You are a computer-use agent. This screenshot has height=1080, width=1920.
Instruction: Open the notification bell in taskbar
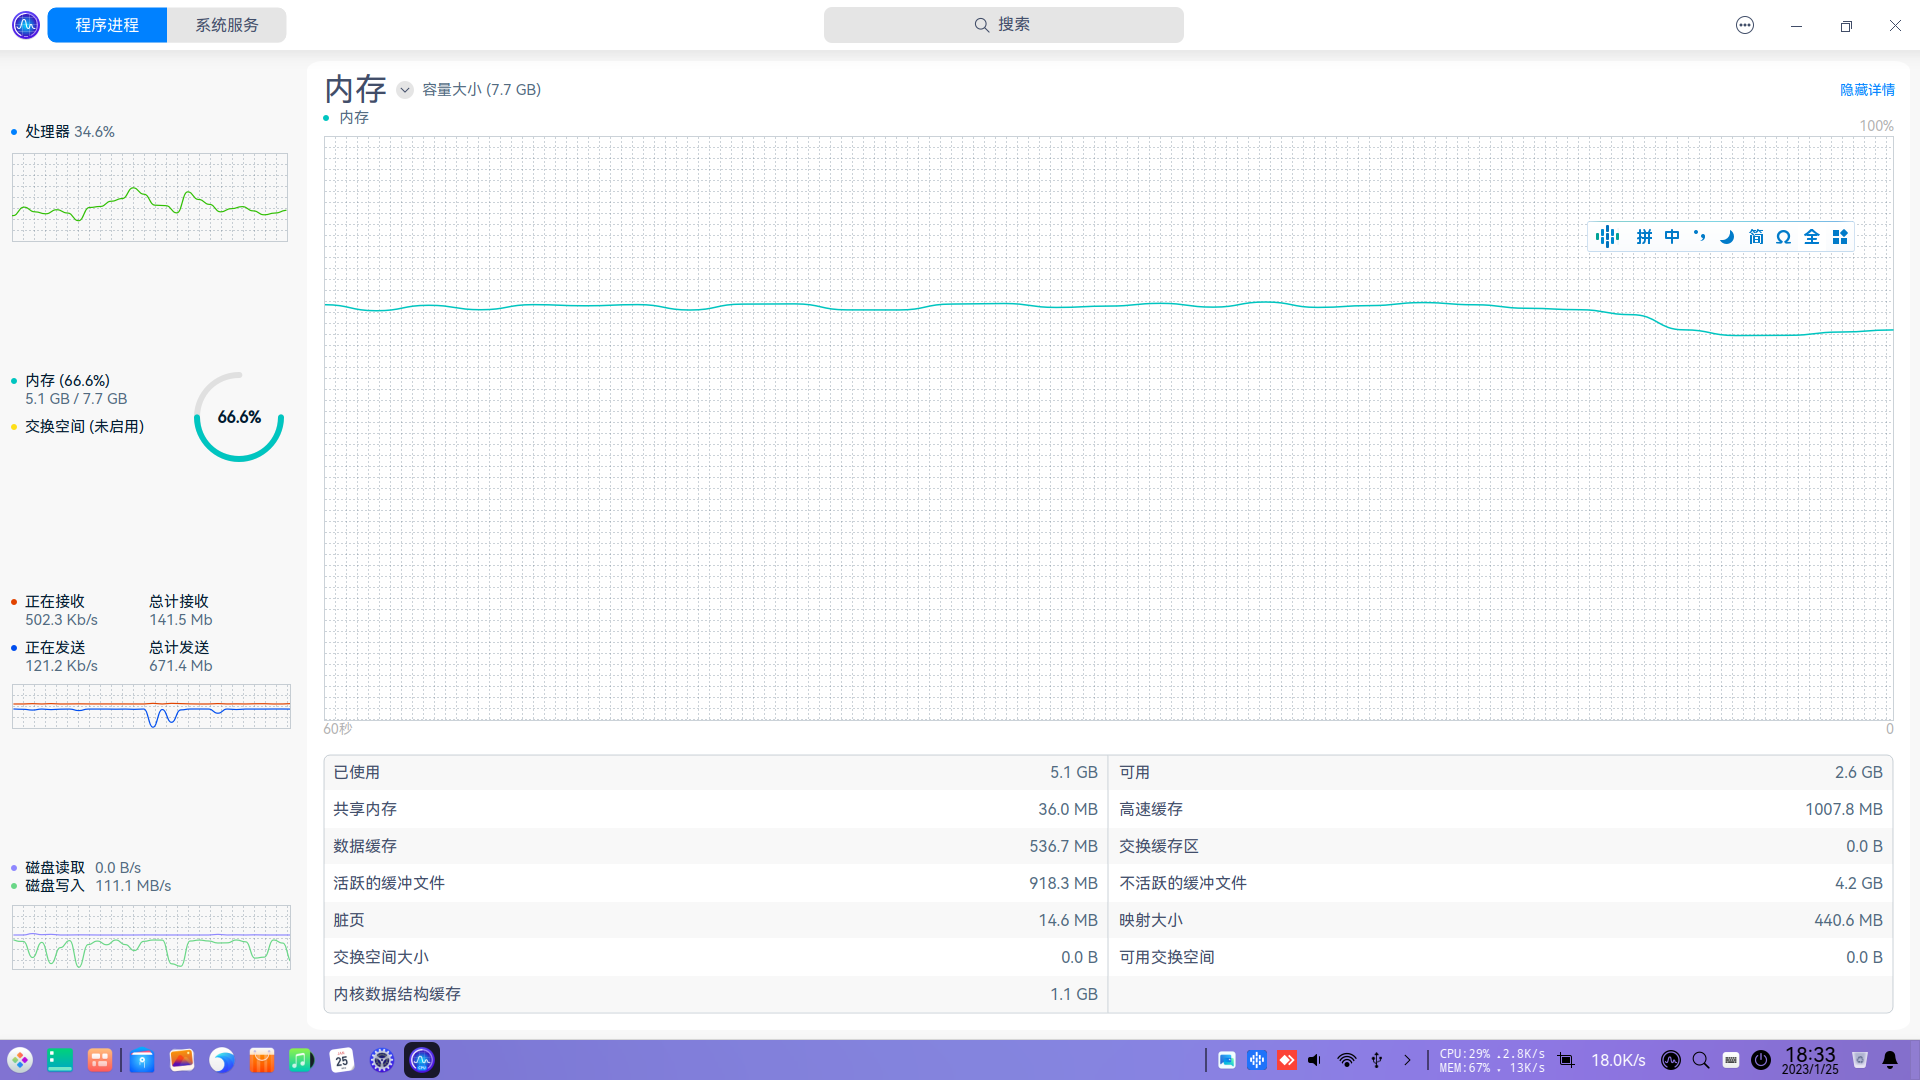click(x=1890, y=1060)
